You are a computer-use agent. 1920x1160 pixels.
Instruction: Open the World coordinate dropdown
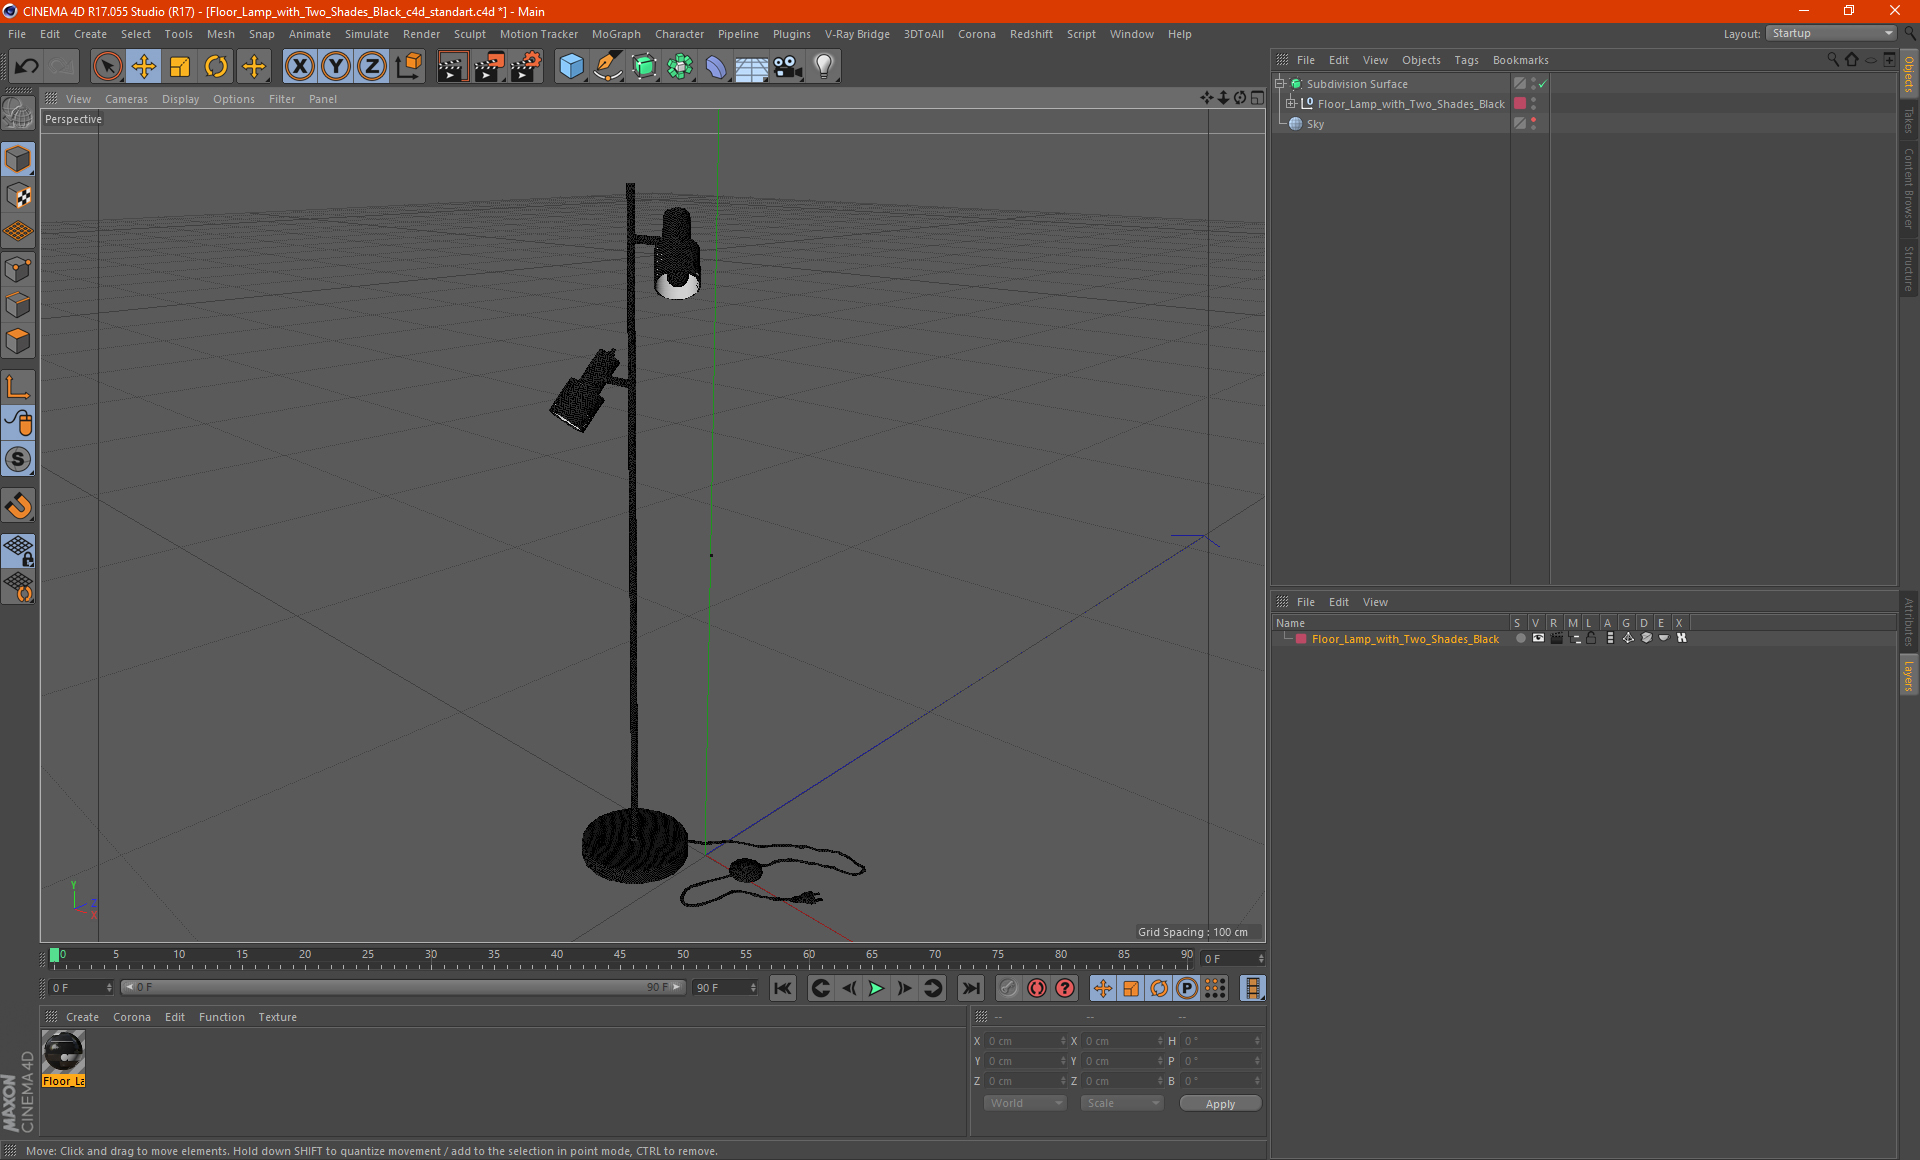(x=1025, y=1103)
